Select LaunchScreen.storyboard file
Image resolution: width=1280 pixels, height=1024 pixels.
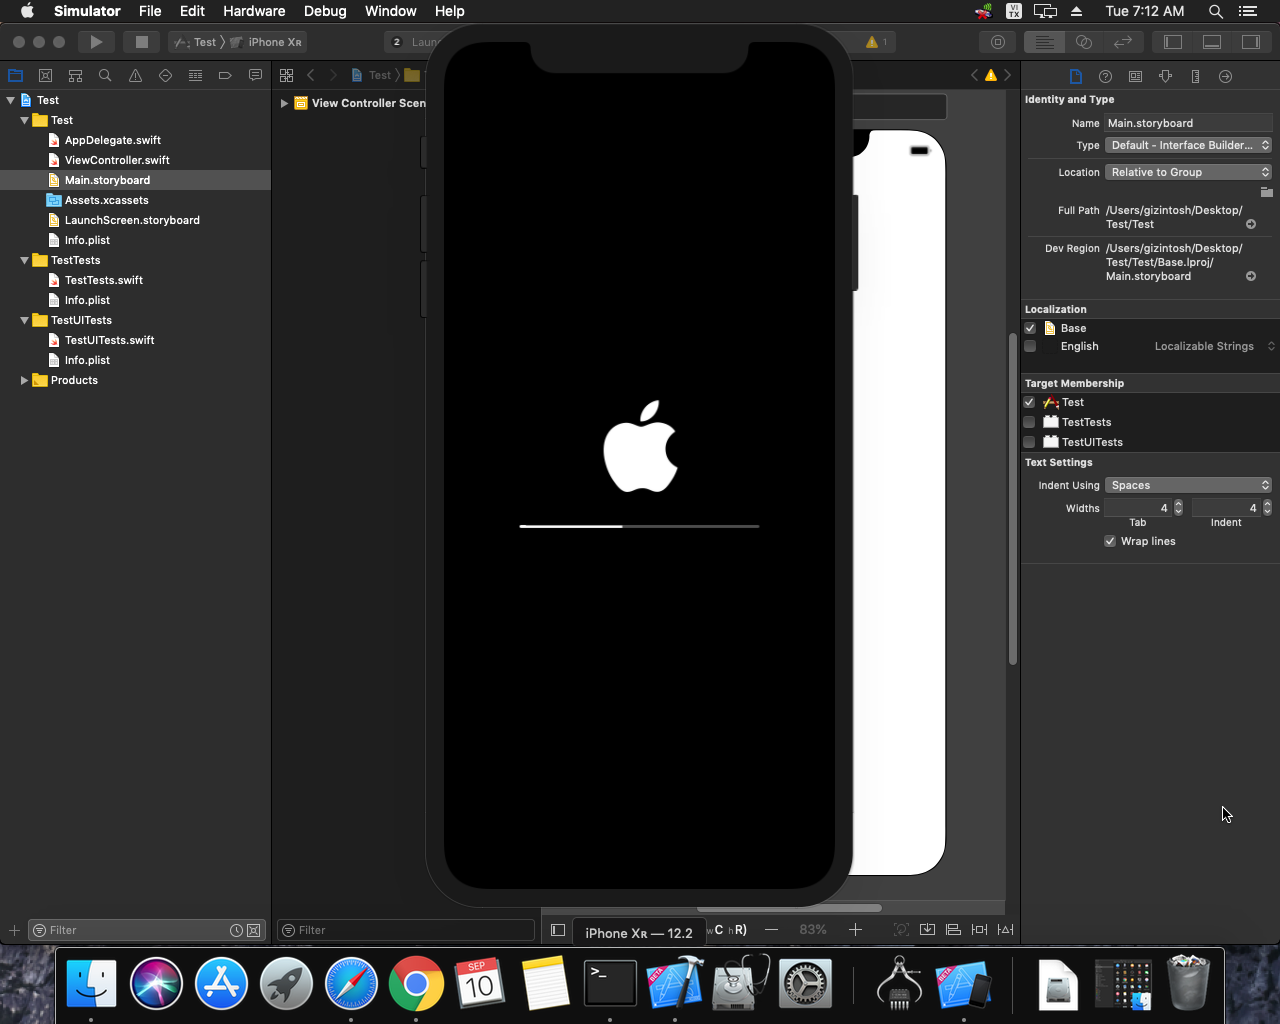pyautogui.click(x=132, y=220)
